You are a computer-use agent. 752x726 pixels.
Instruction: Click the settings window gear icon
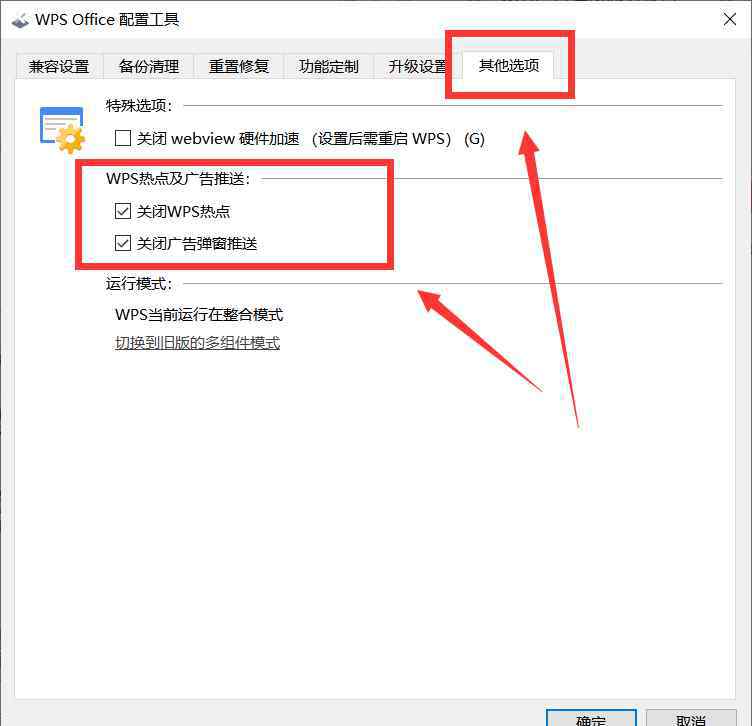[62, 130]
